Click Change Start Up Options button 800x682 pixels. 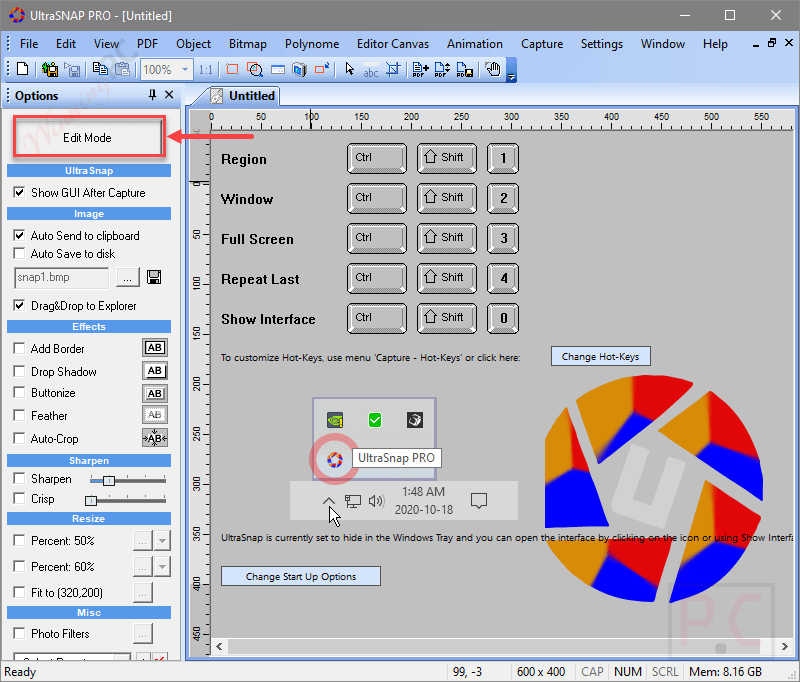pos(301,576)
